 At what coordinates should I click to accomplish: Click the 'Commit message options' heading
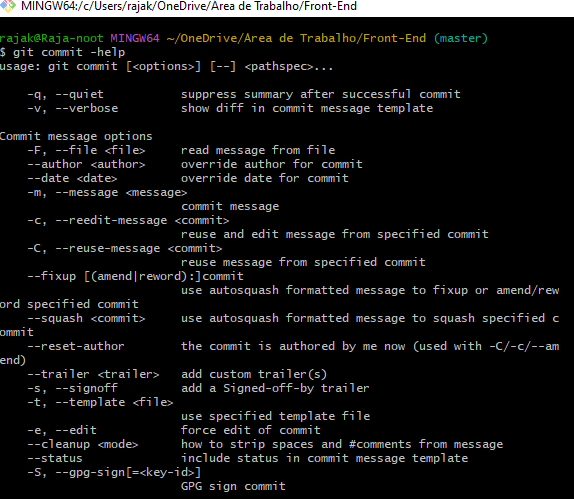point(76,136)
